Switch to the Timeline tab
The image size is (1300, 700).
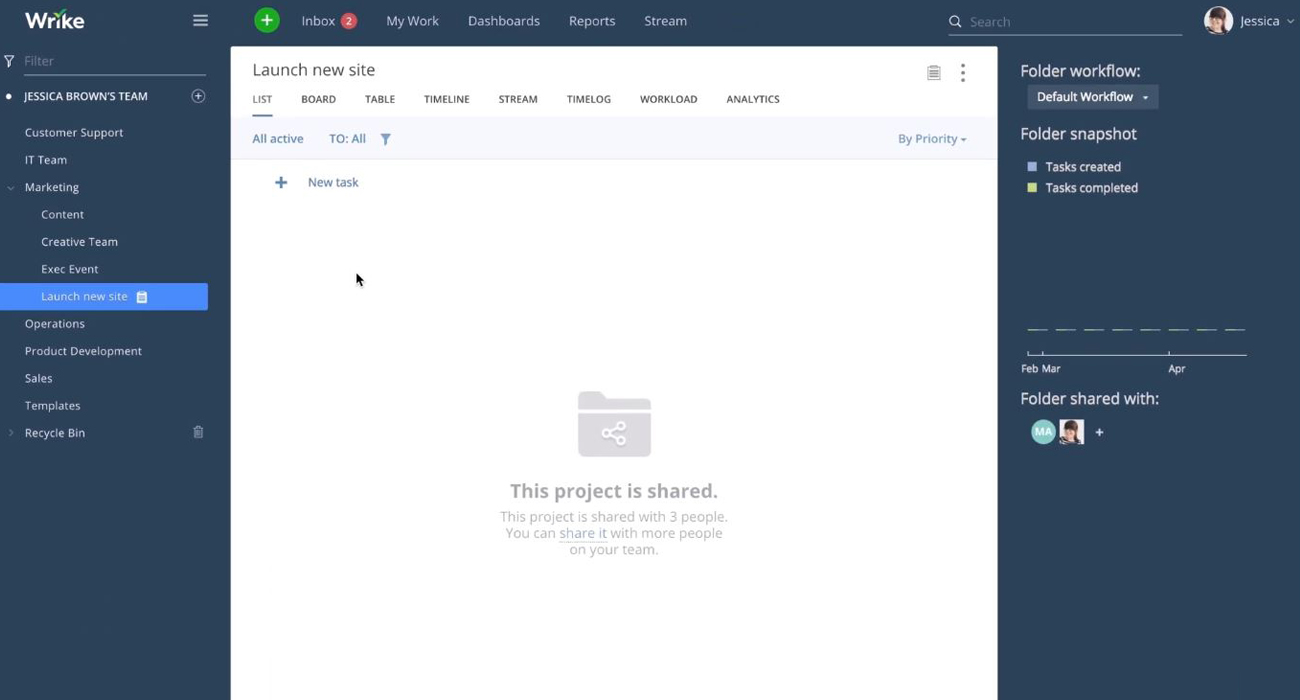(446, 99)
